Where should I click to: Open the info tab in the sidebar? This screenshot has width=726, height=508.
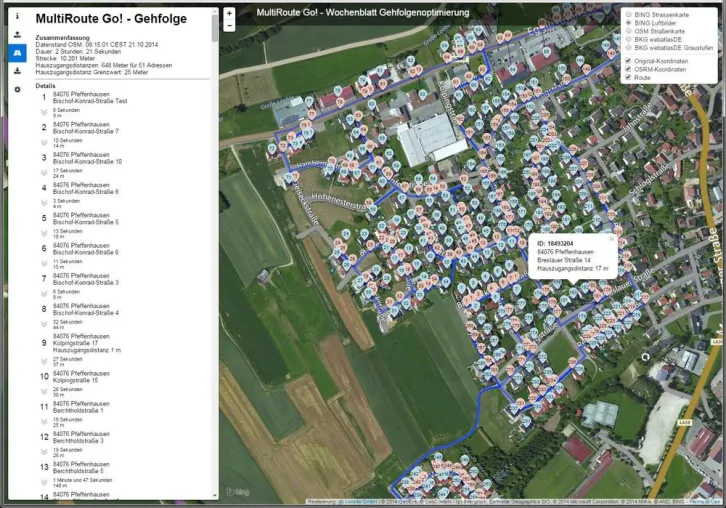click(x=17, y=16)
